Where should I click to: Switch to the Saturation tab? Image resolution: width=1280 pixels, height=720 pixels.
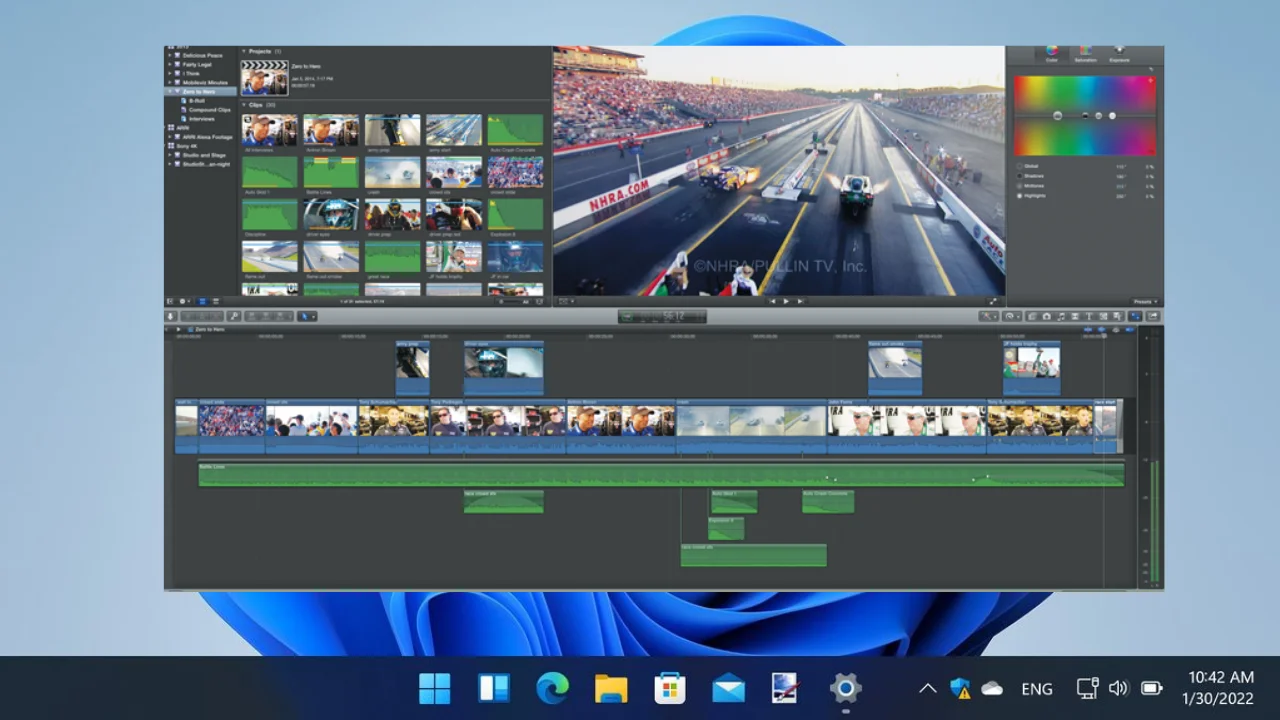click(x=1085, y=54)
